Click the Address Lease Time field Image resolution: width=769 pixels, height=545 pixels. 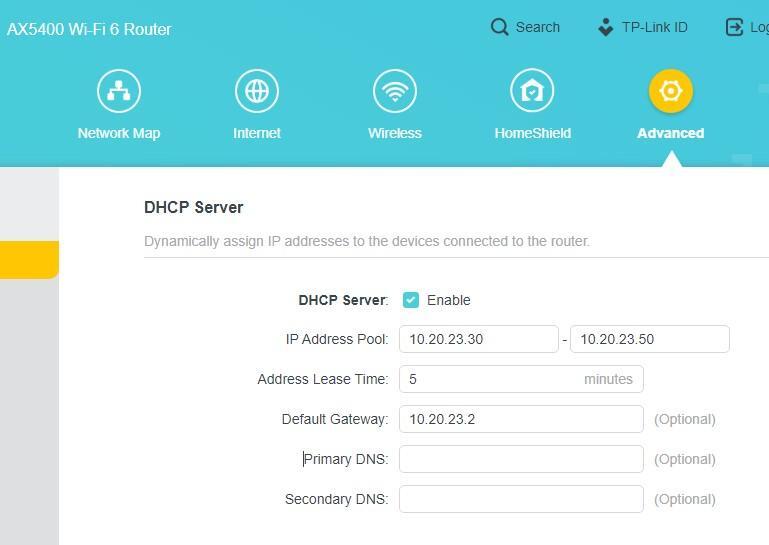(x=521, y=379)
